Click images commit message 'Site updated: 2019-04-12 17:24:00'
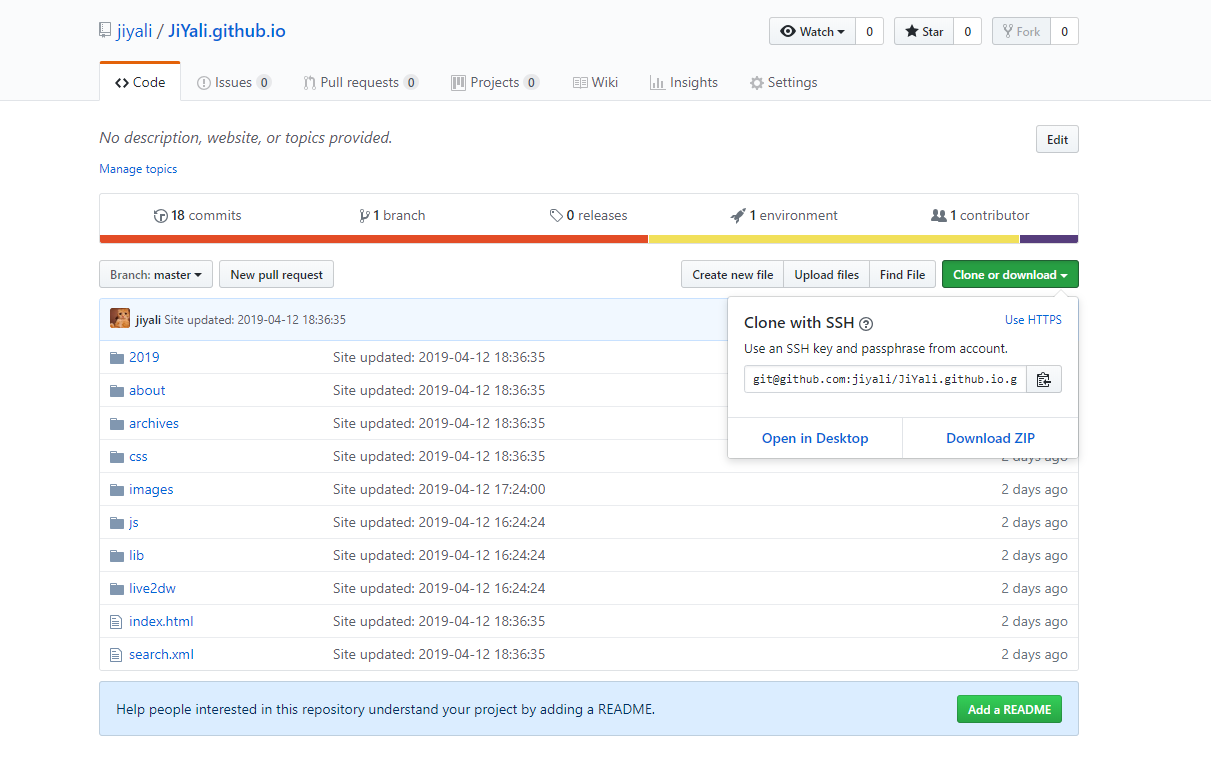 [439, 489]
